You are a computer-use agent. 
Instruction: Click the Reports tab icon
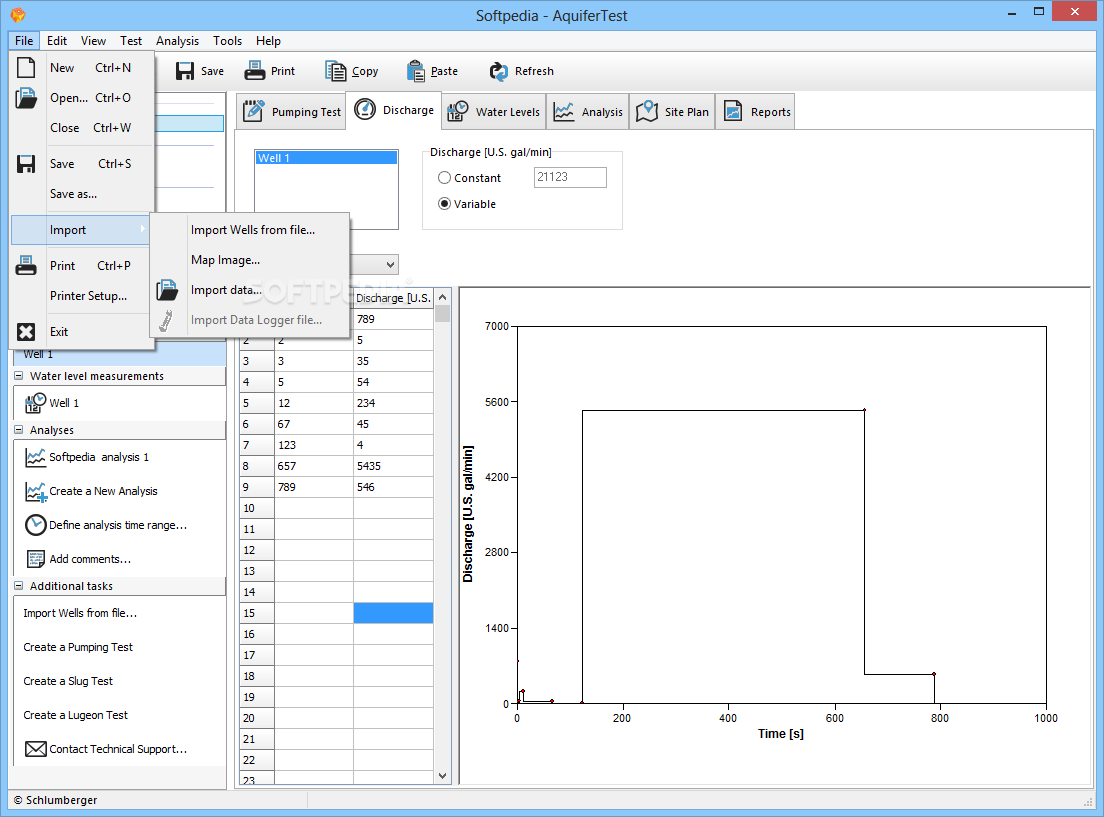[x=733, y=111]
